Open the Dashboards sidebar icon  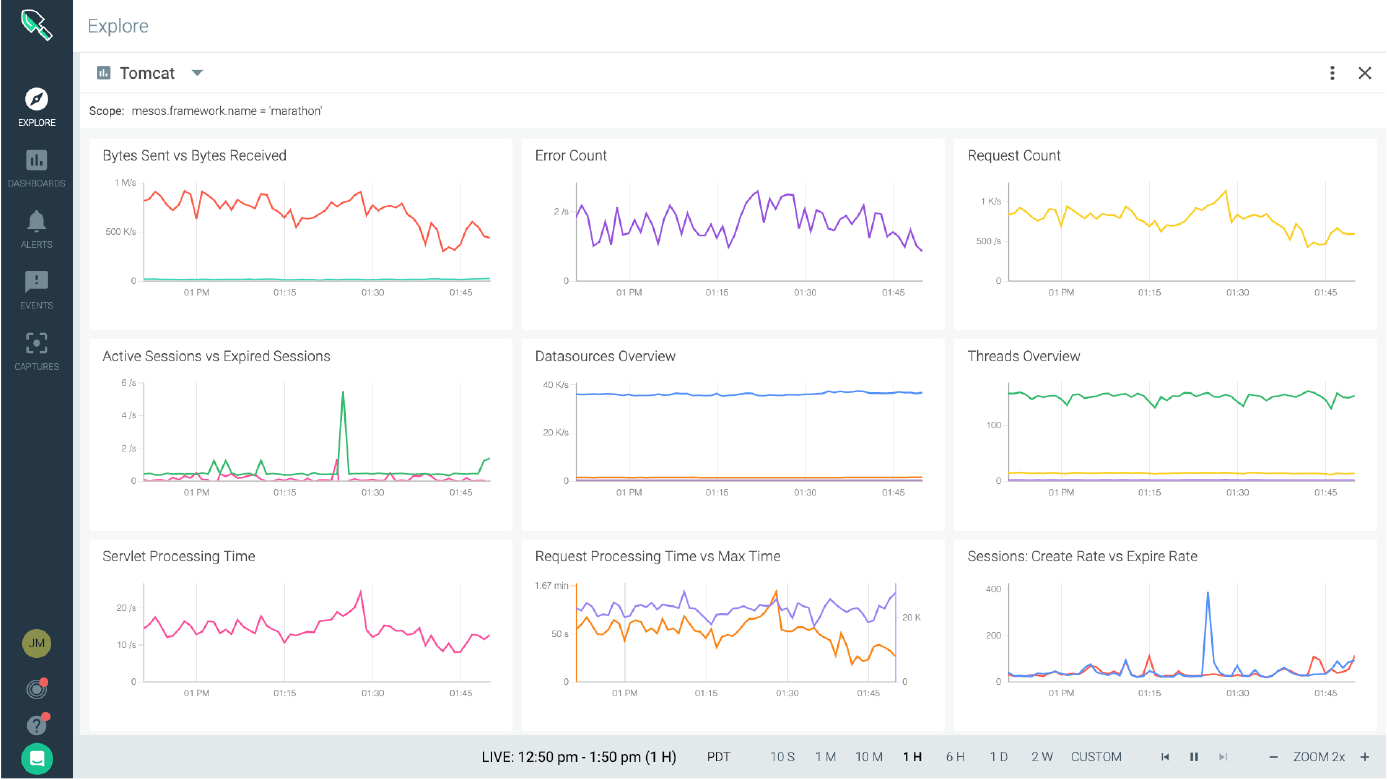pos(36,160)
